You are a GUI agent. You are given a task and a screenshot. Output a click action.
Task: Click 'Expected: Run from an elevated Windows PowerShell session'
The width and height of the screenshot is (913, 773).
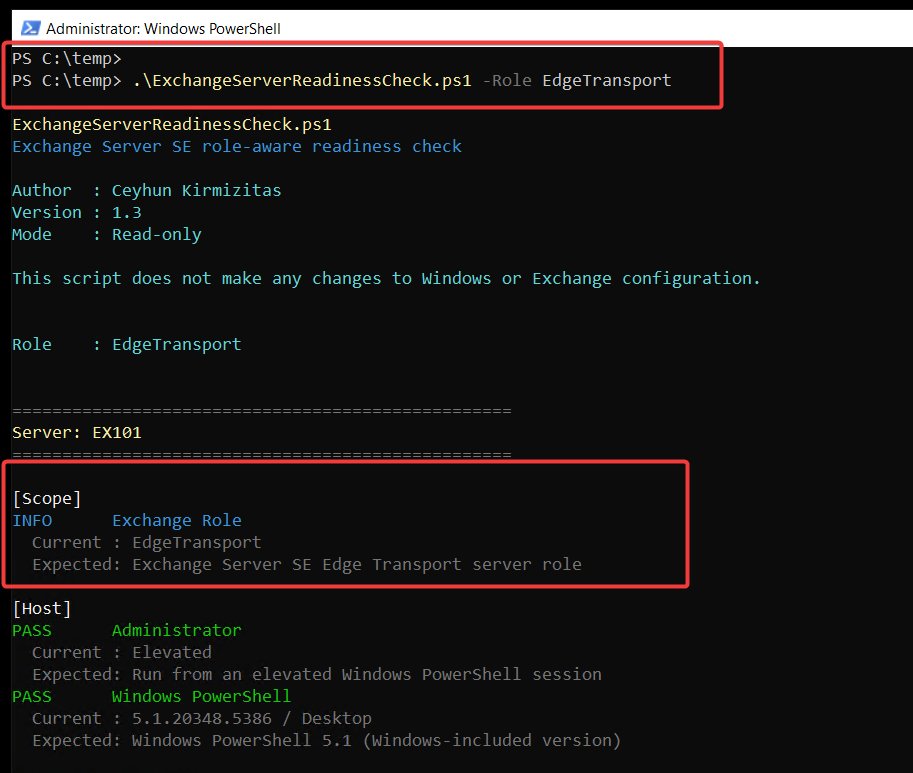(x=317, y=675)
